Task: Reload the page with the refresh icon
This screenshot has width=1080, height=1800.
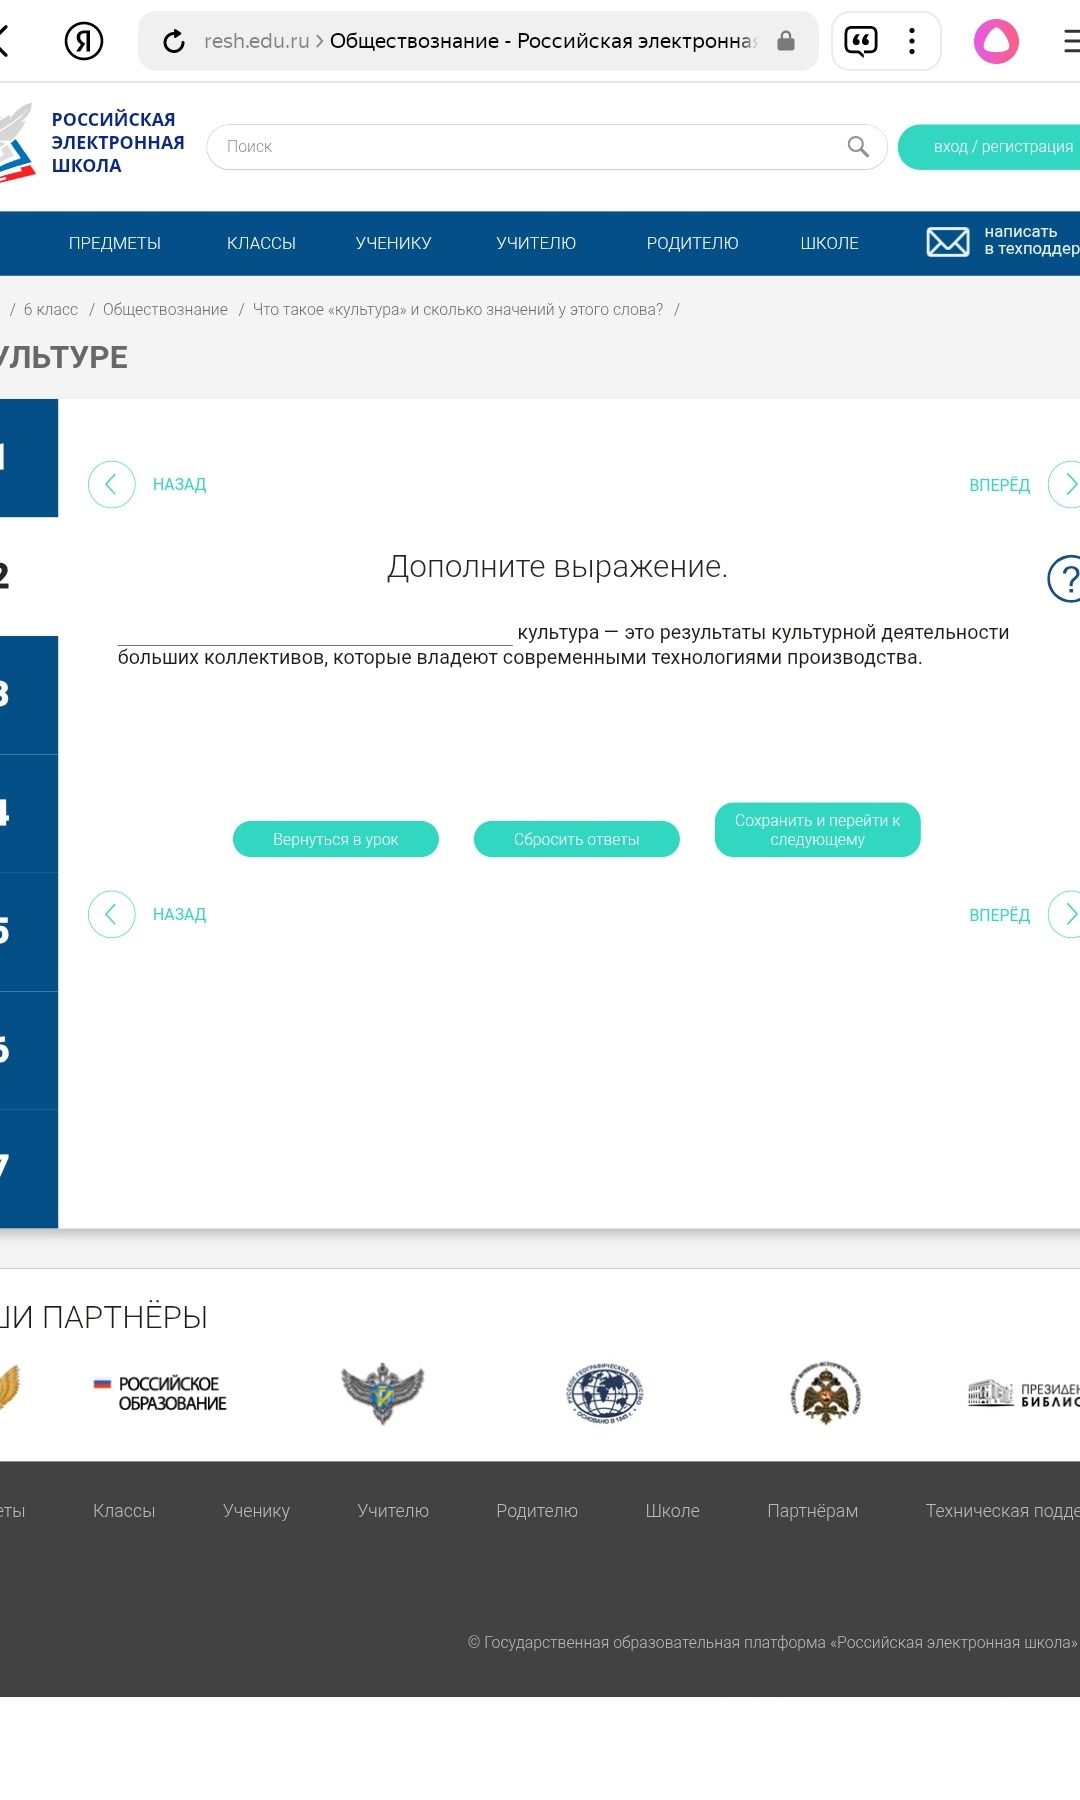Action: click(174, 41)
